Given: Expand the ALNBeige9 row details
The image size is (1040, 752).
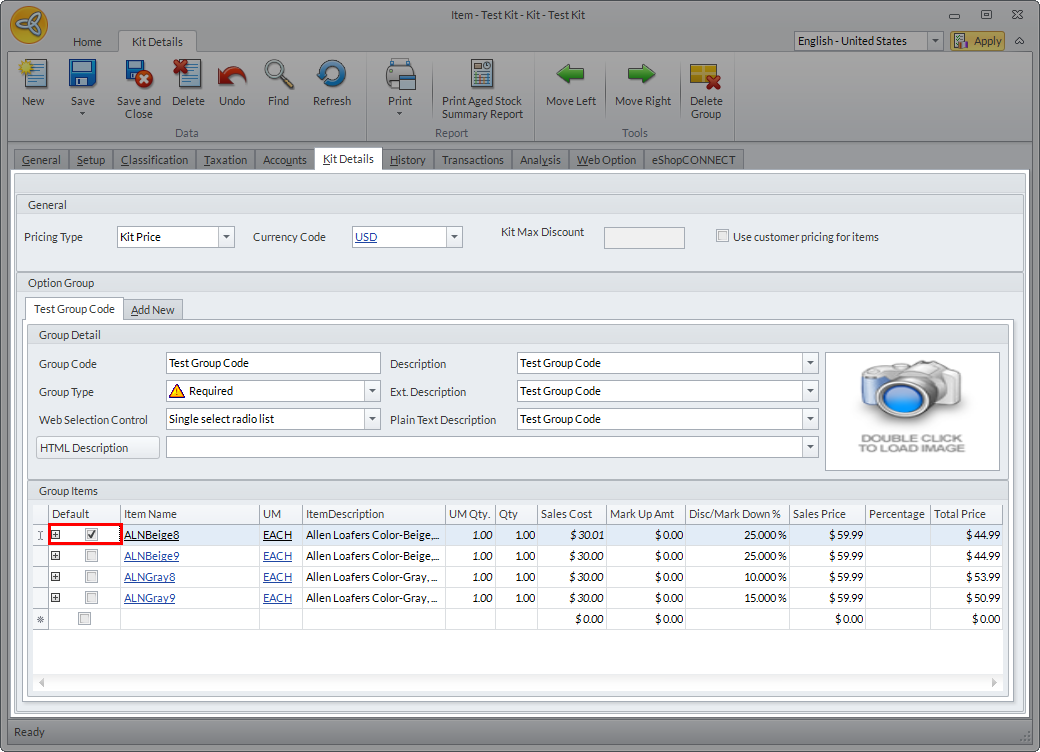Looking at the screenshot, I should point(56,556).
